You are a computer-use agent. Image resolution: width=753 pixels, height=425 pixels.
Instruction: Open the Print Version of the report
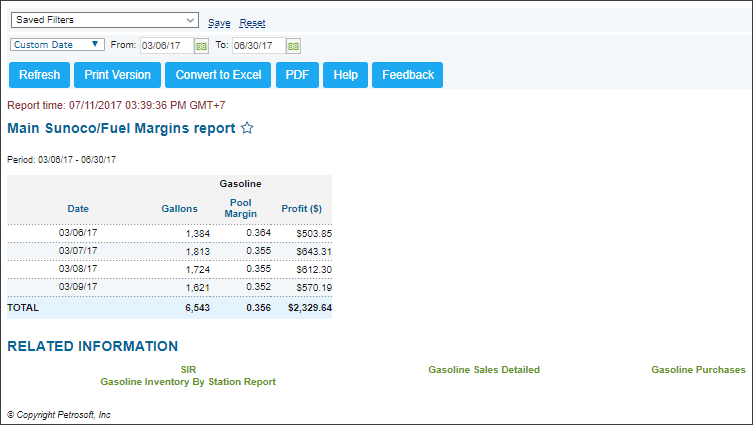[117, 75]
